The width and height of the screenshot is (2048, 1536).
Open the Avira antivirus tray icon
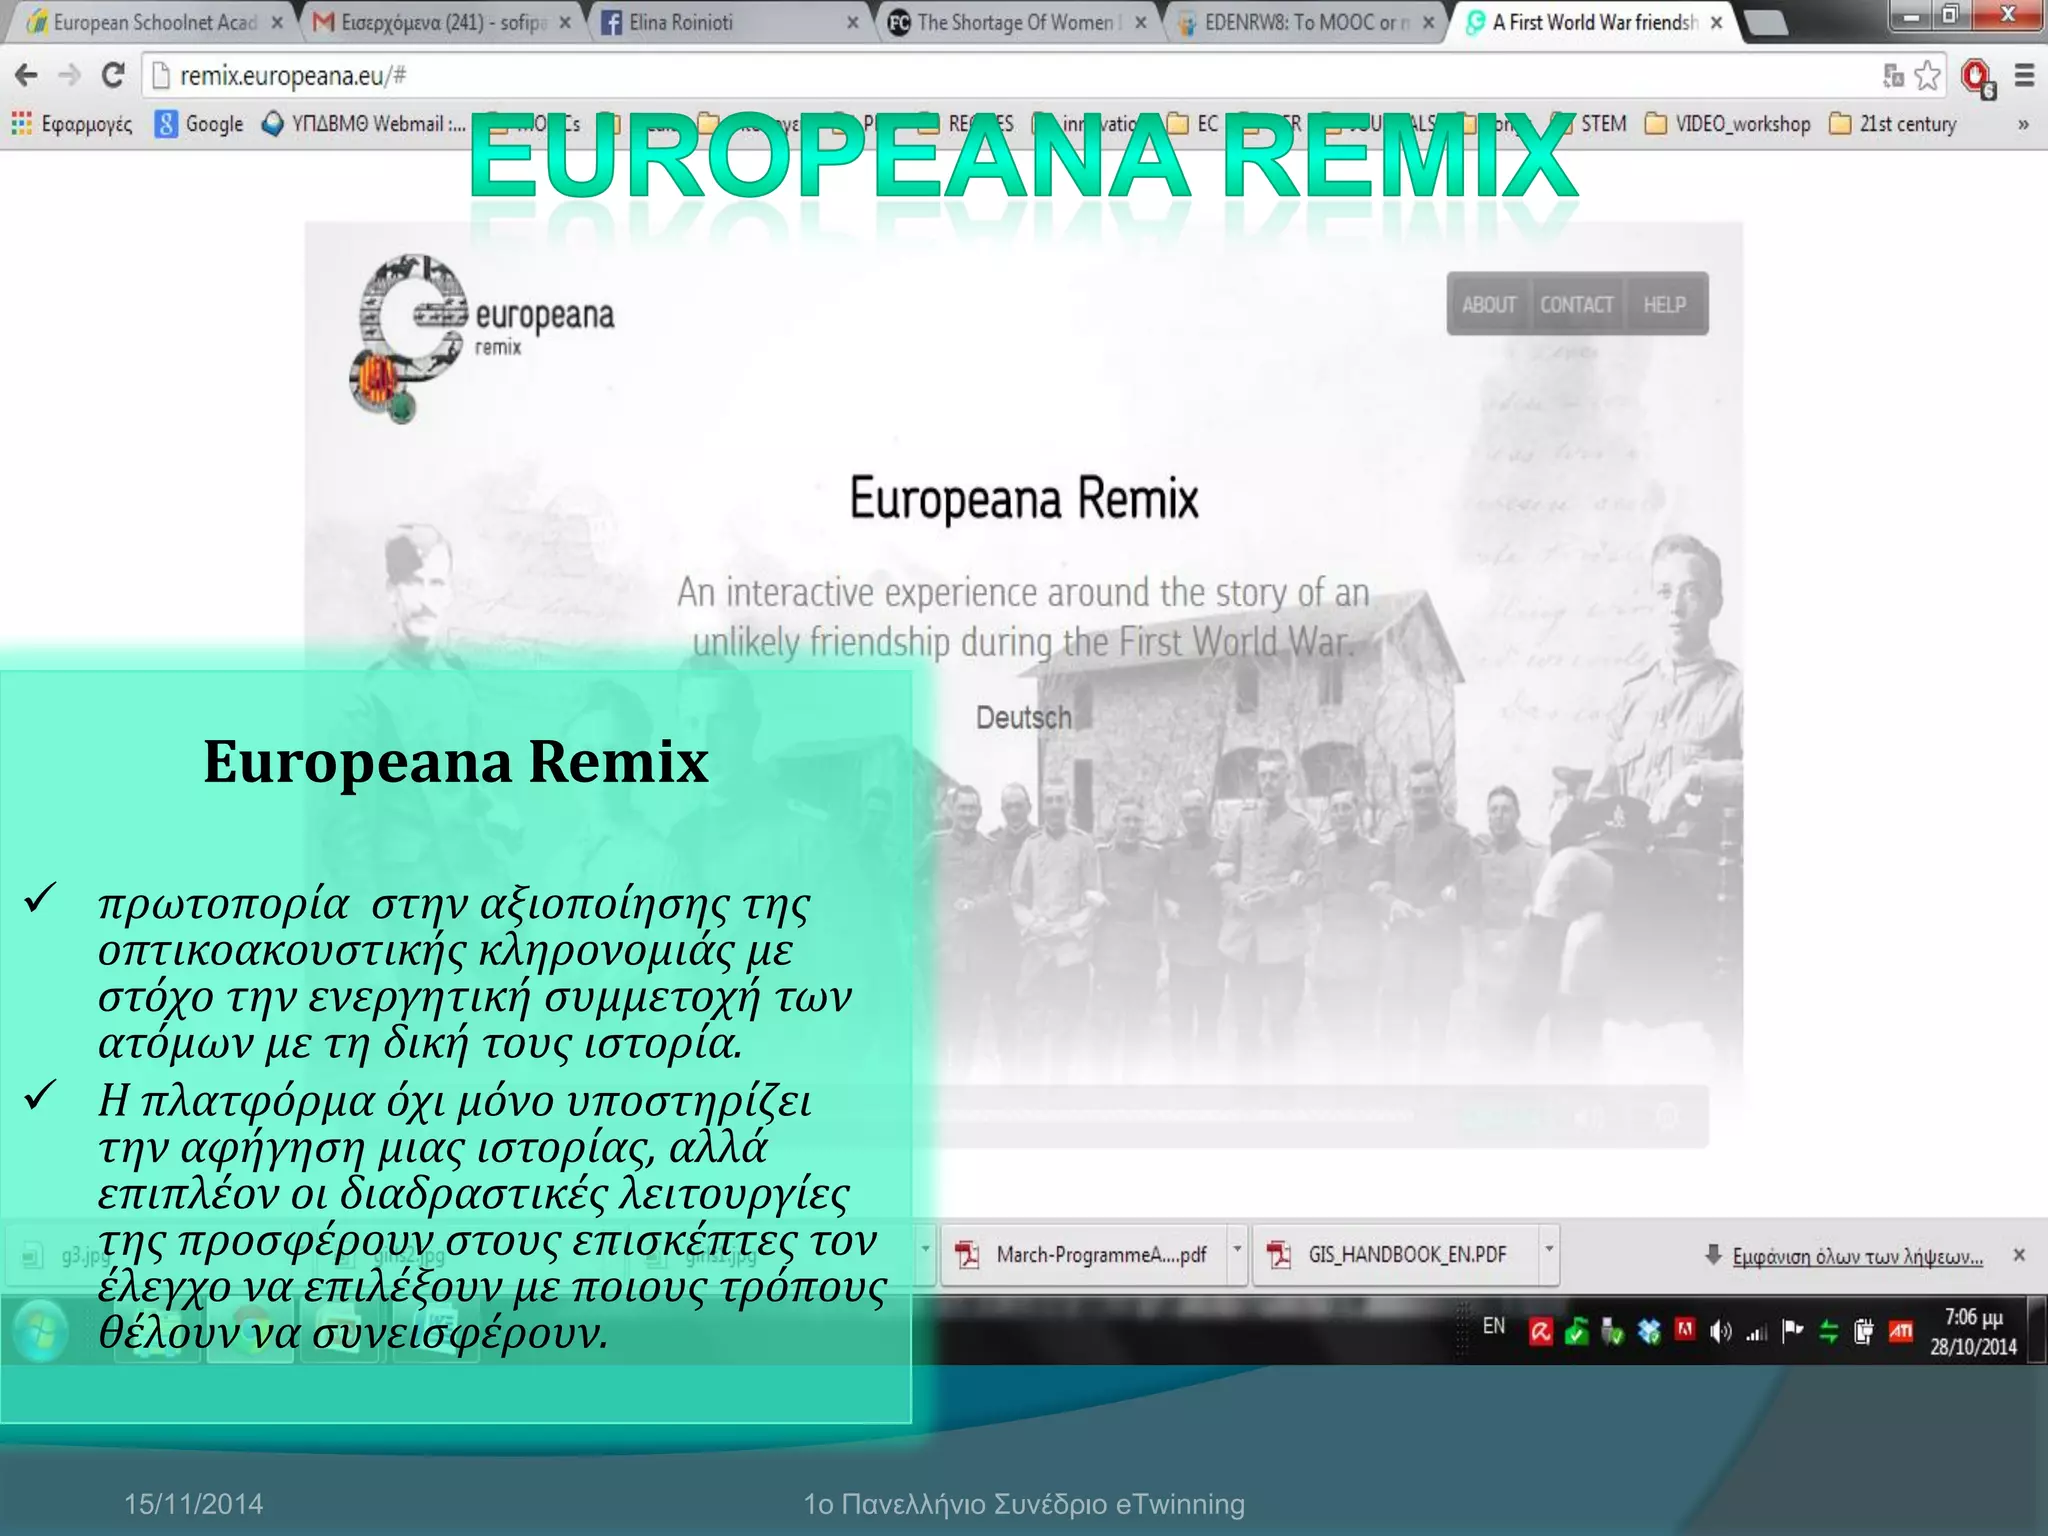pyautogui.click(x=1541, y=1332)
